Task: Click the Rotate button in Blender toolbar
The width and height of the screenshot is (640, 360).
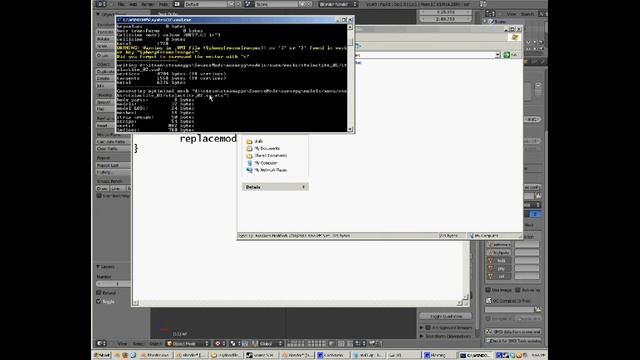Action: [105, 39]
